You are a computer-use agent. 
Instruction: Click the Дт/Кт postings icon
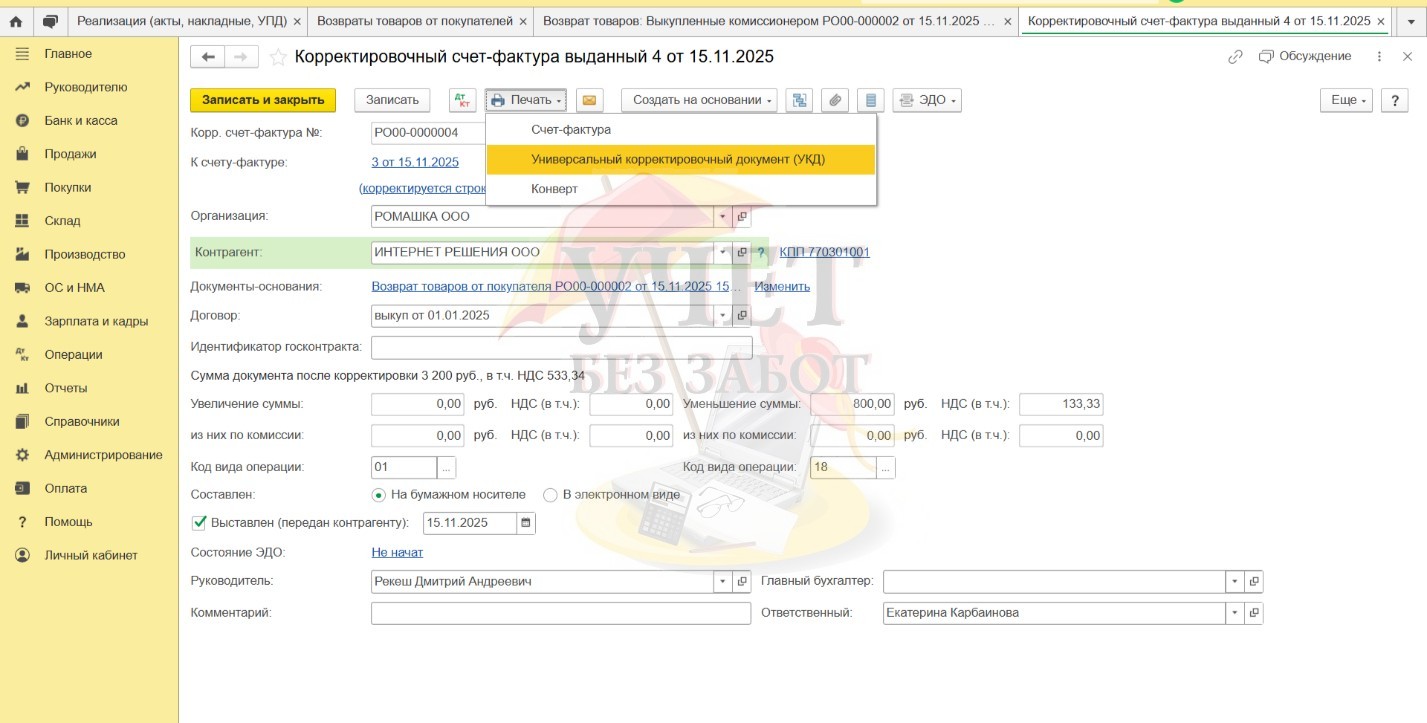(462, 100)
